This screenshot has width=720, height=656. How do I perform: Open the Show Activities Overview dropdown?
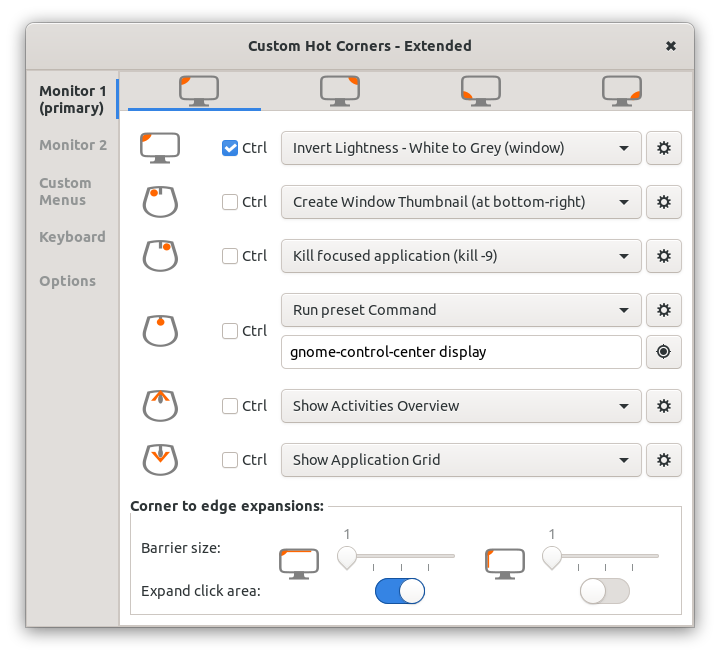pos(461,406)
